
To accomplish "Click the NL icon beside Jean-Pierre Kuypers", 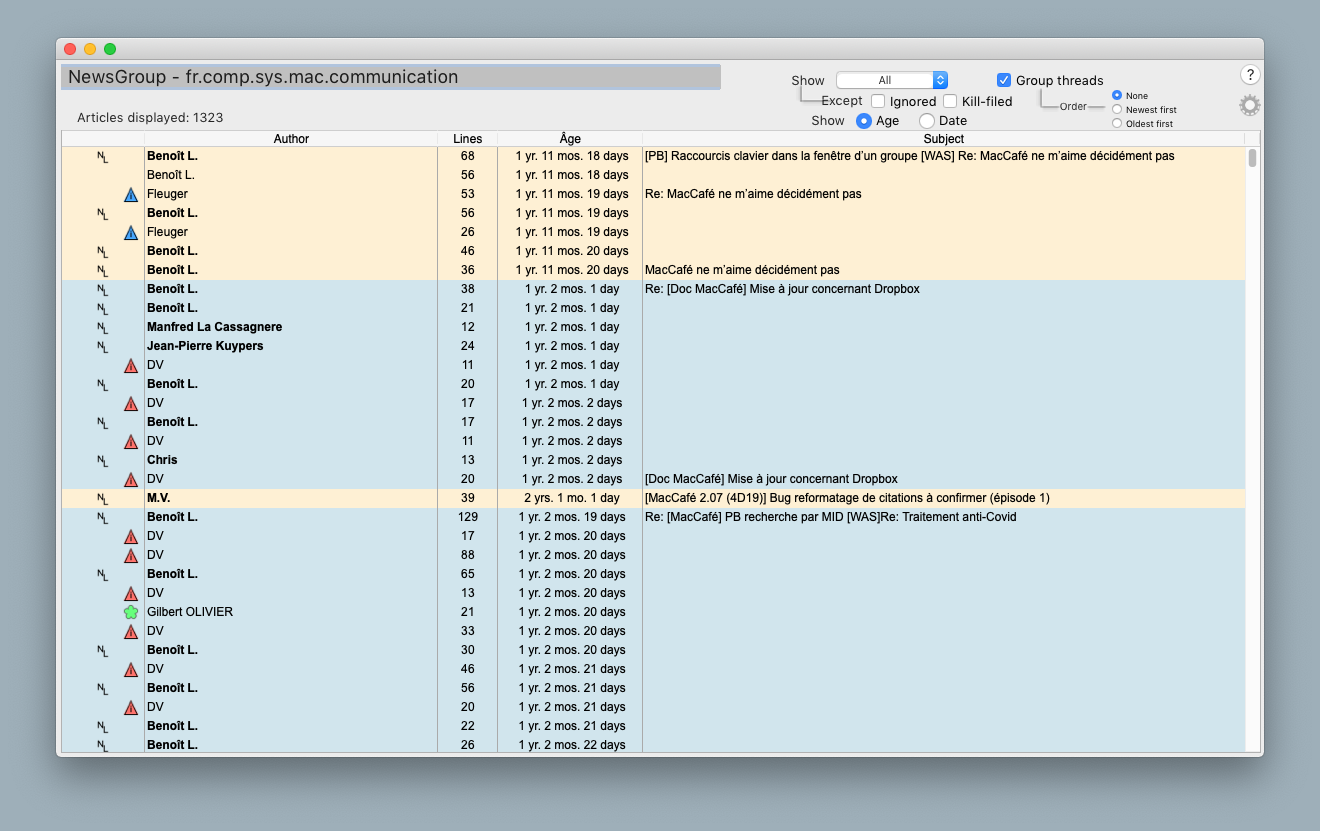I will [x=102, y=346].
